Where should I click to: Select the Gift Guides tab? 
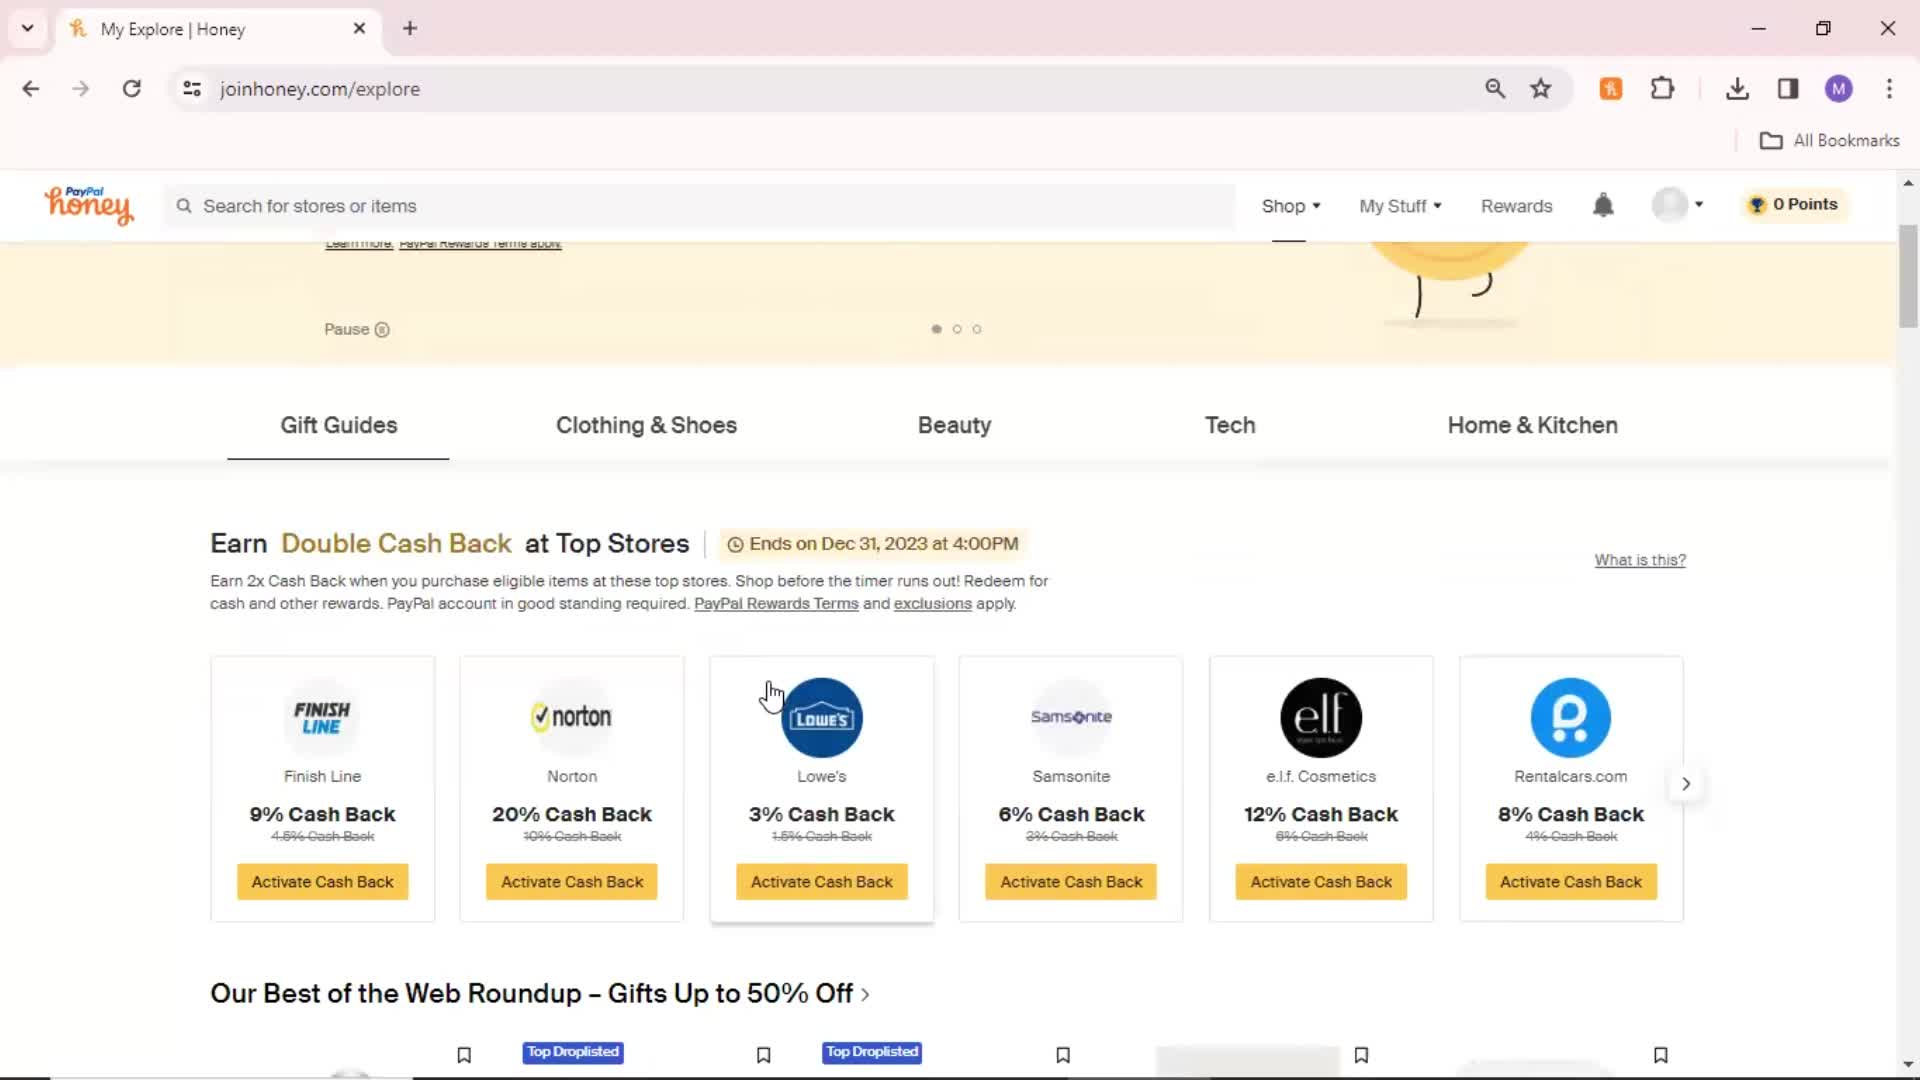(338, 425)
